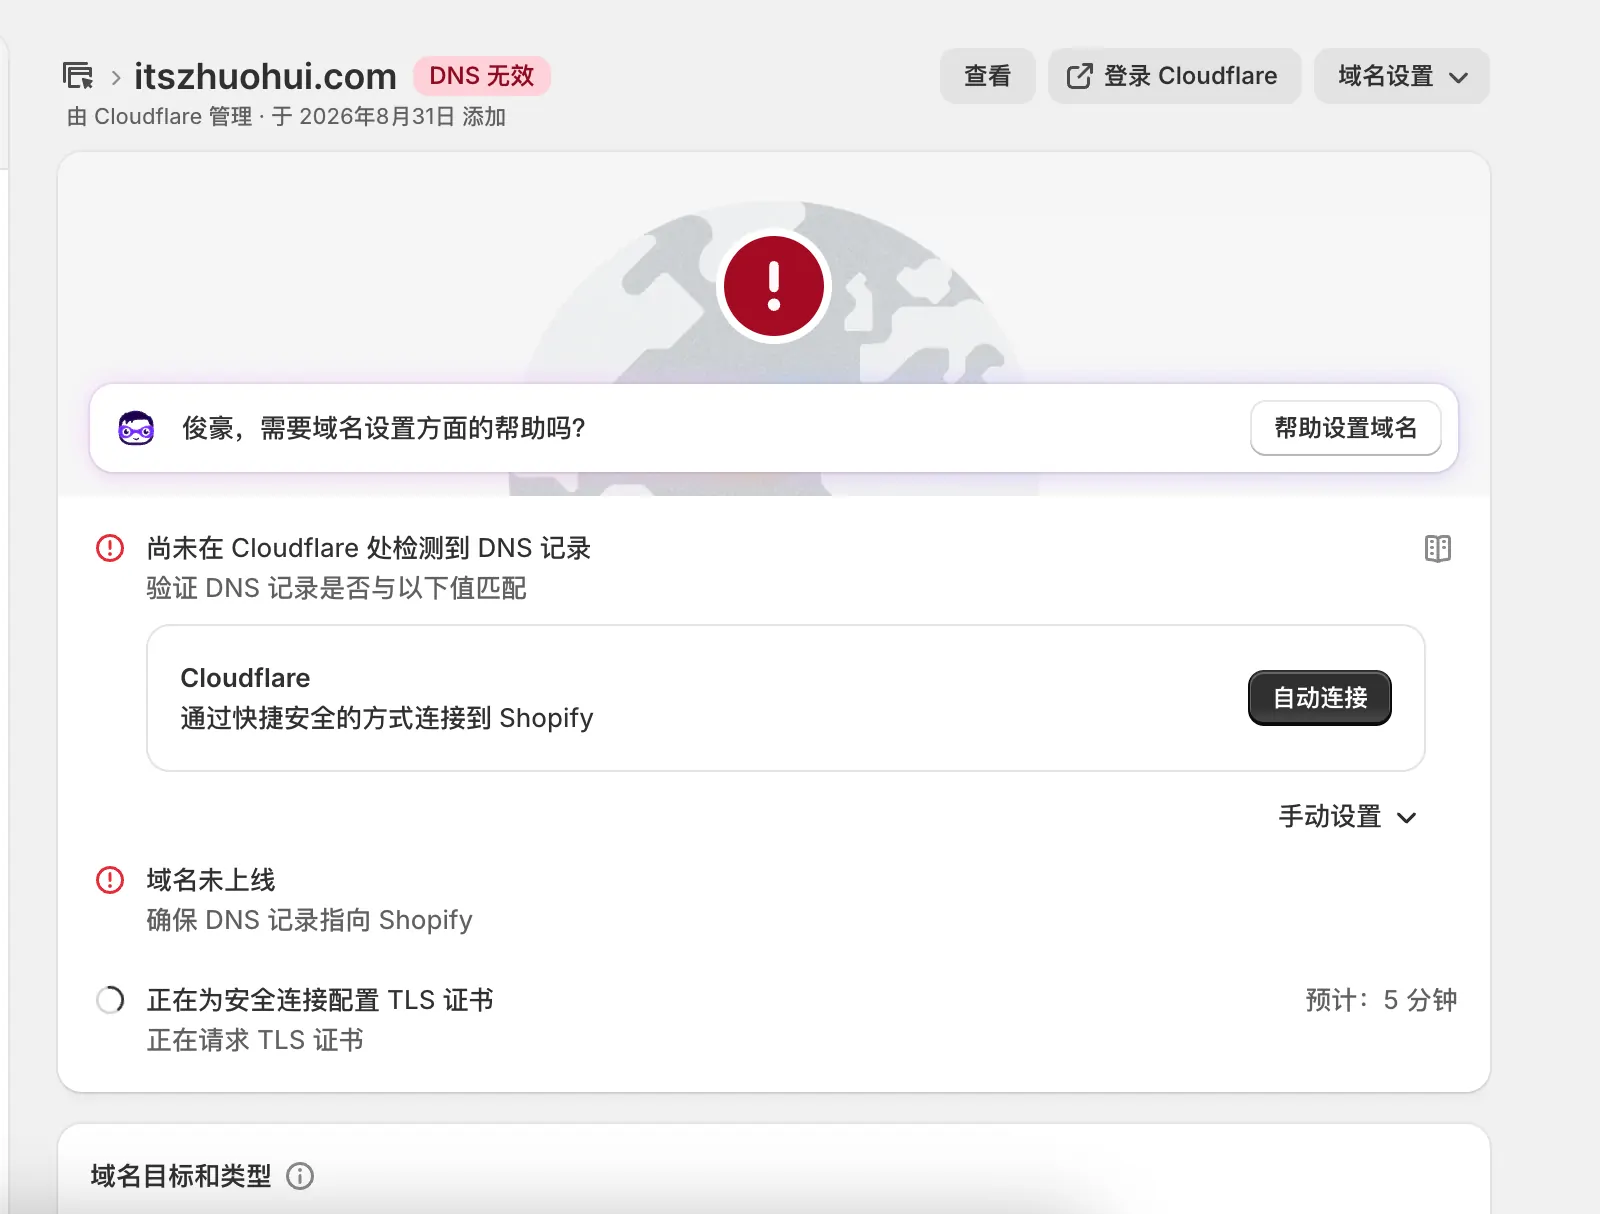Click the text 由 Cloudflare 管理 · 于 2026年8月31日 添加
This screenshot has width=1600, height=1214.
tap(286, 117)
